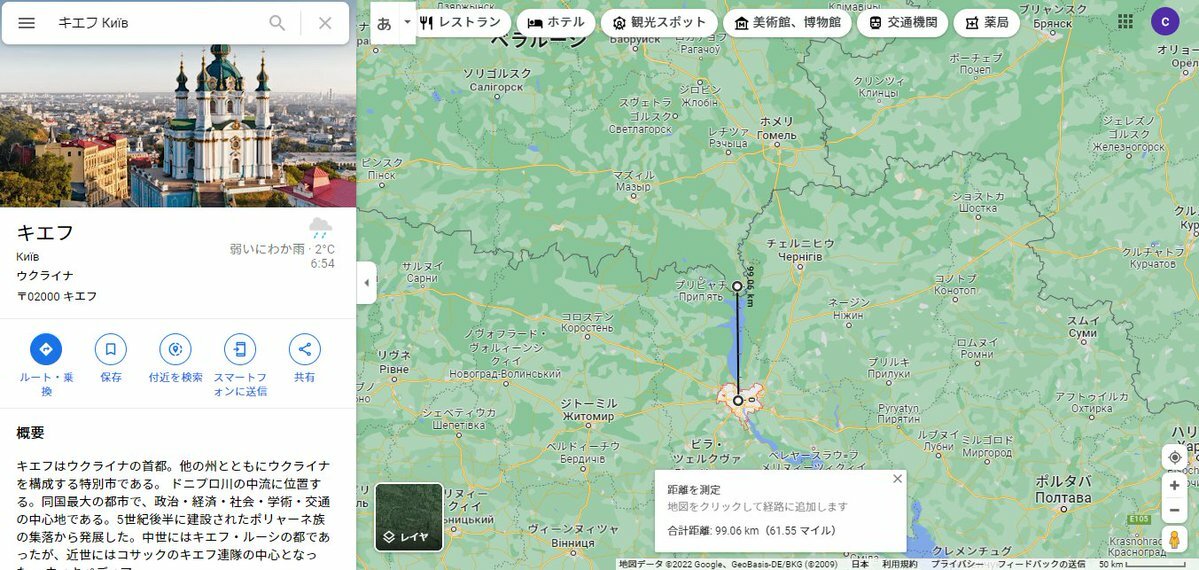The image size is (1199, 570).
Task: Send to phone via スマートフォンに送信 icon
Action: pos(240,349)
